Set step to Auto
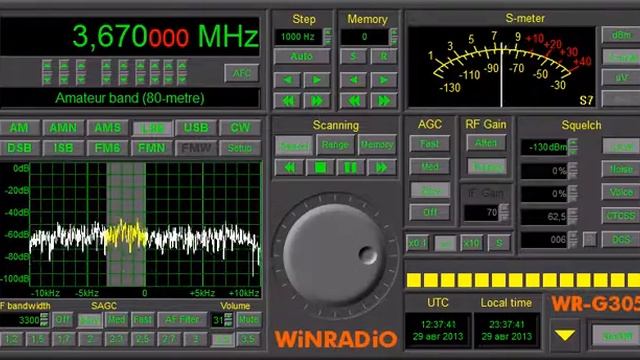This screenshot has width=640, height=360. 302,56
